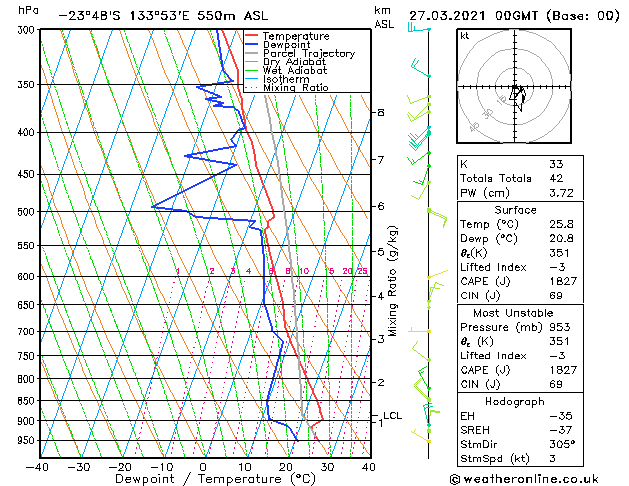Select the SREH value -37
This screenshot has height=486, width=629.
[x=561, y=430]
